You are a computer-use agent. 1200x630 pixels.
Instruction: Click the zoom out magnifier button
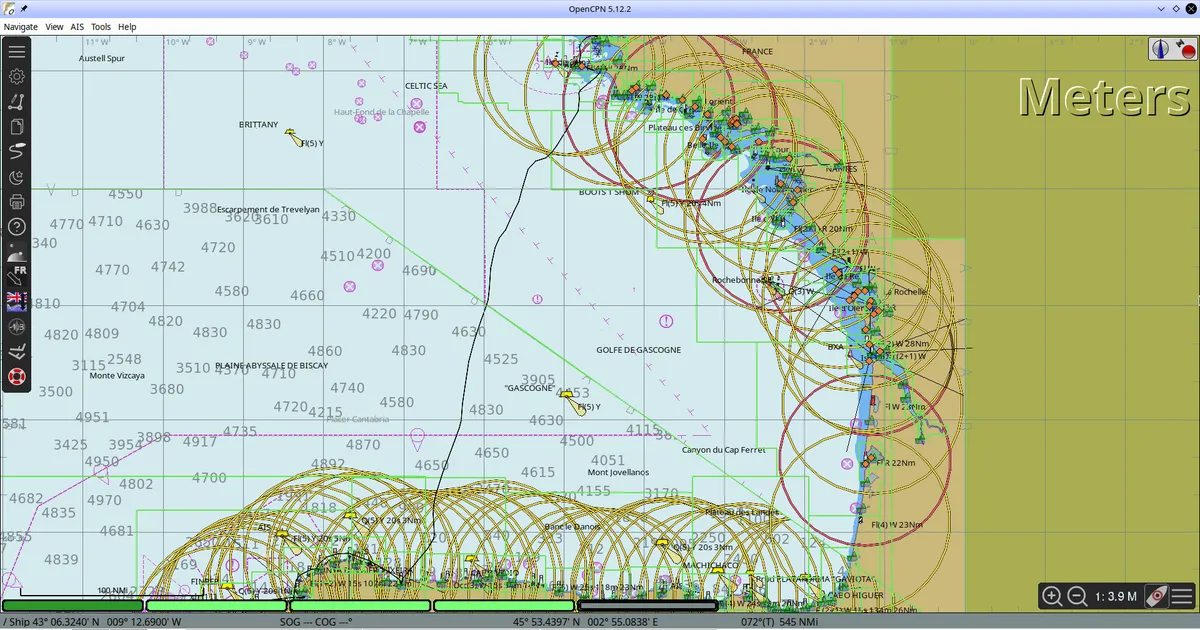coord(1077,597)
